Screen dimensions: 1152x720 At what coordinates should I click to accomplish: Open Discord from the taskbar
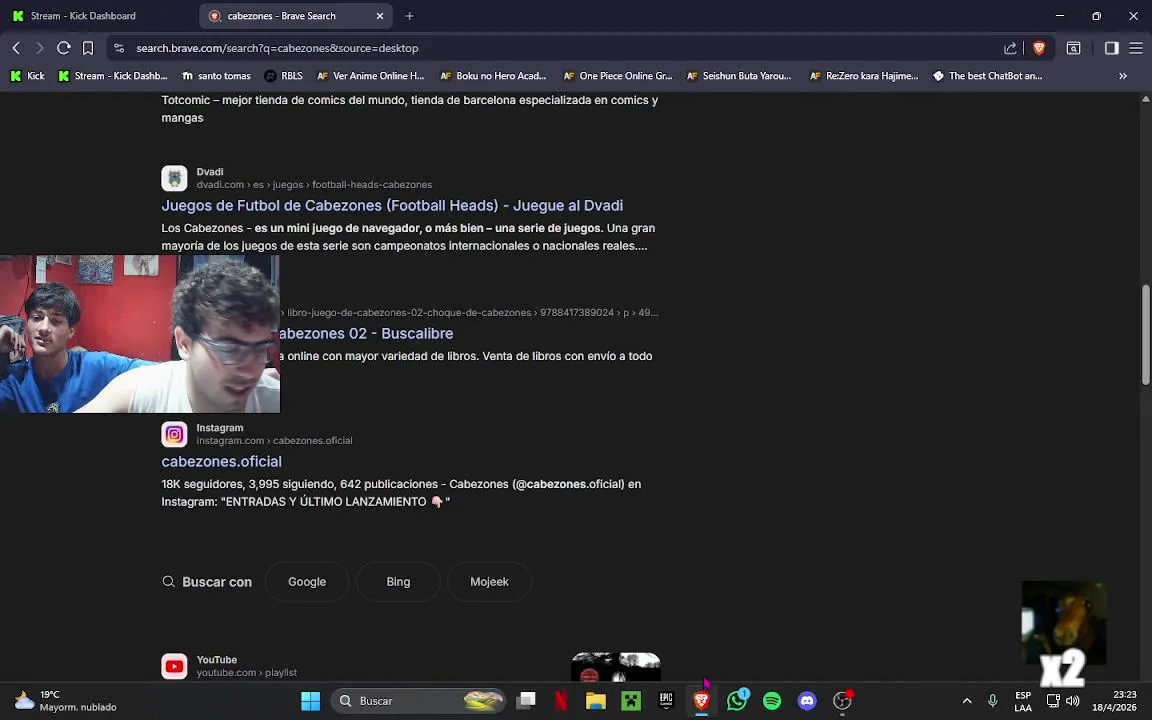[807, 701]
